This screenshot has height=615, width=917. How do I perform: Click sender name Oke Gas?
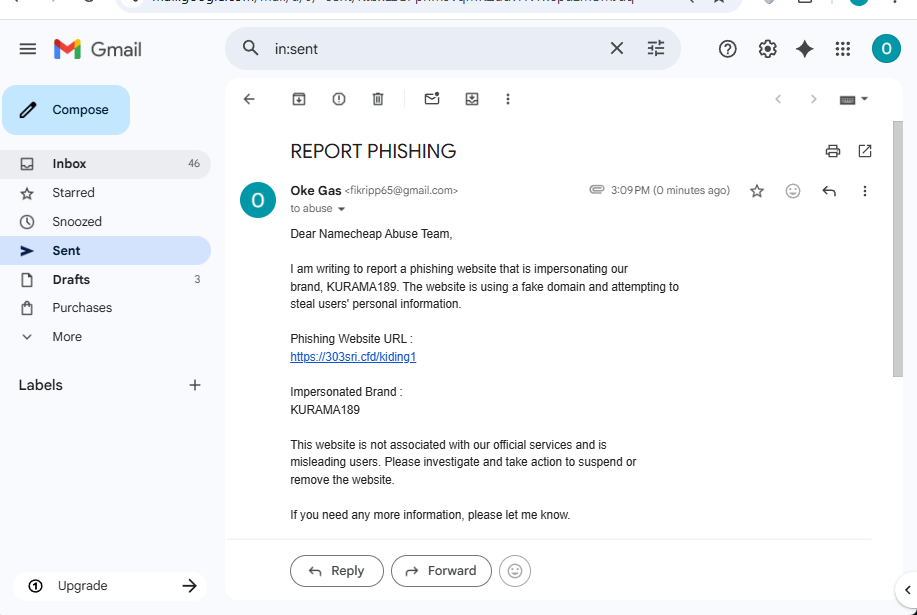click(x=316, y=191)
